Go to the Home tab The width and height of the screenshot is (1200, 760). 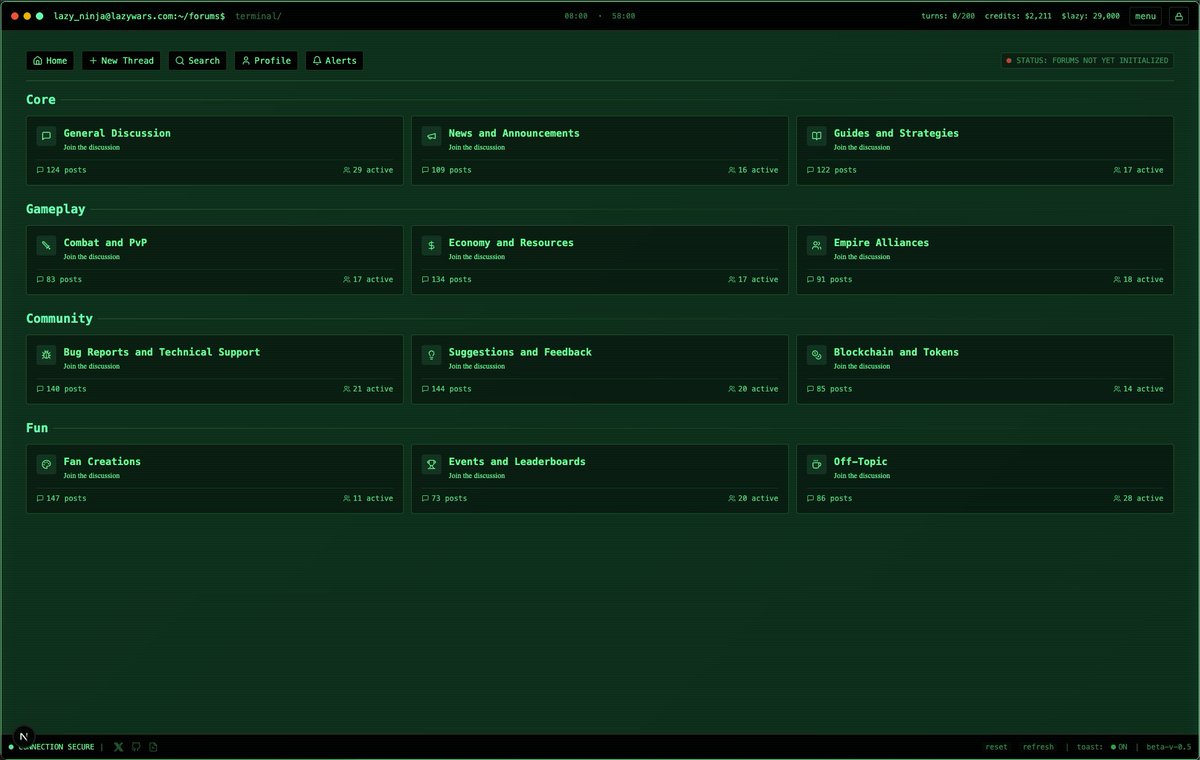point(50,61)
